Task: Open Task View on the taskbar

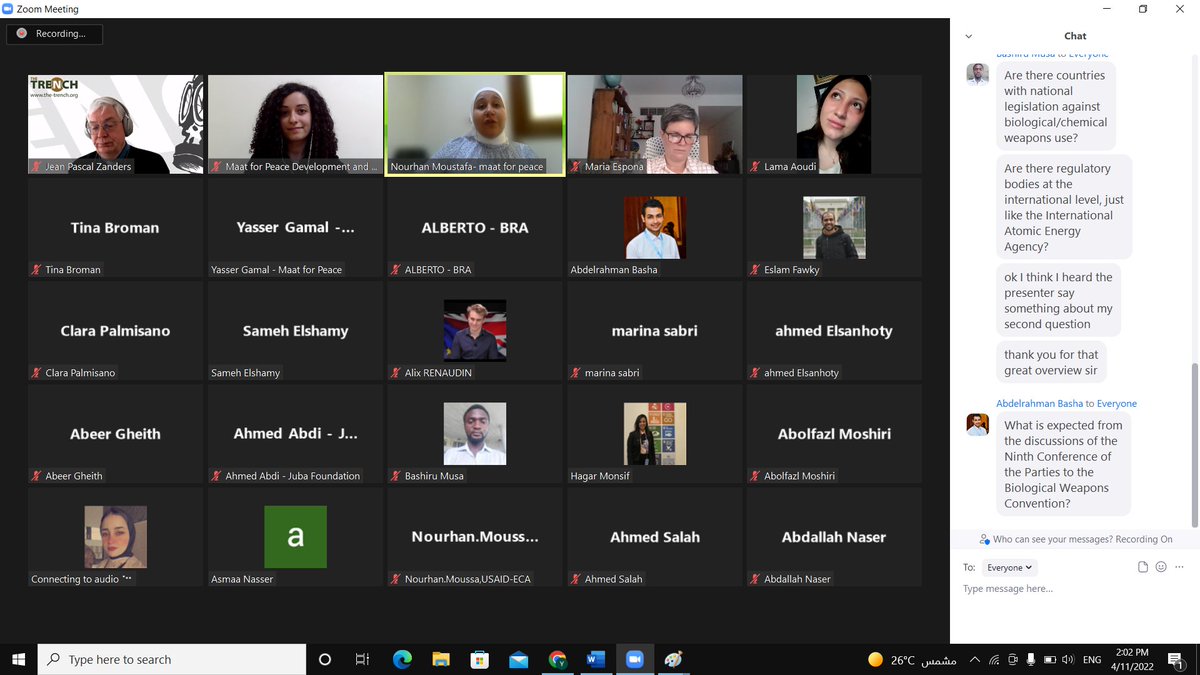Action: coord(363,659)
